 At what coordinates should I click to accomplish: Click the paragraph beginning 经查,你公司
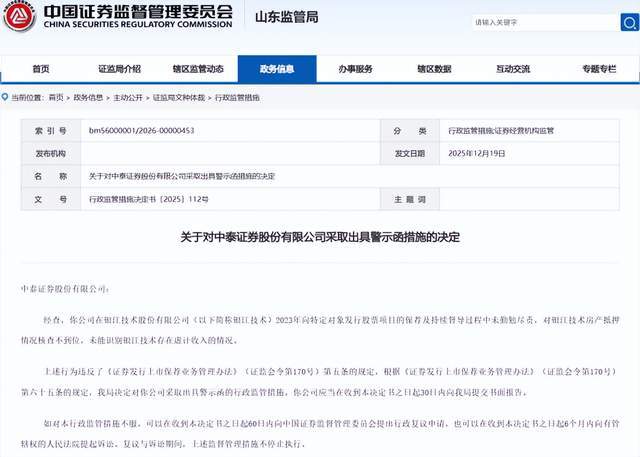tap(320, 330)
